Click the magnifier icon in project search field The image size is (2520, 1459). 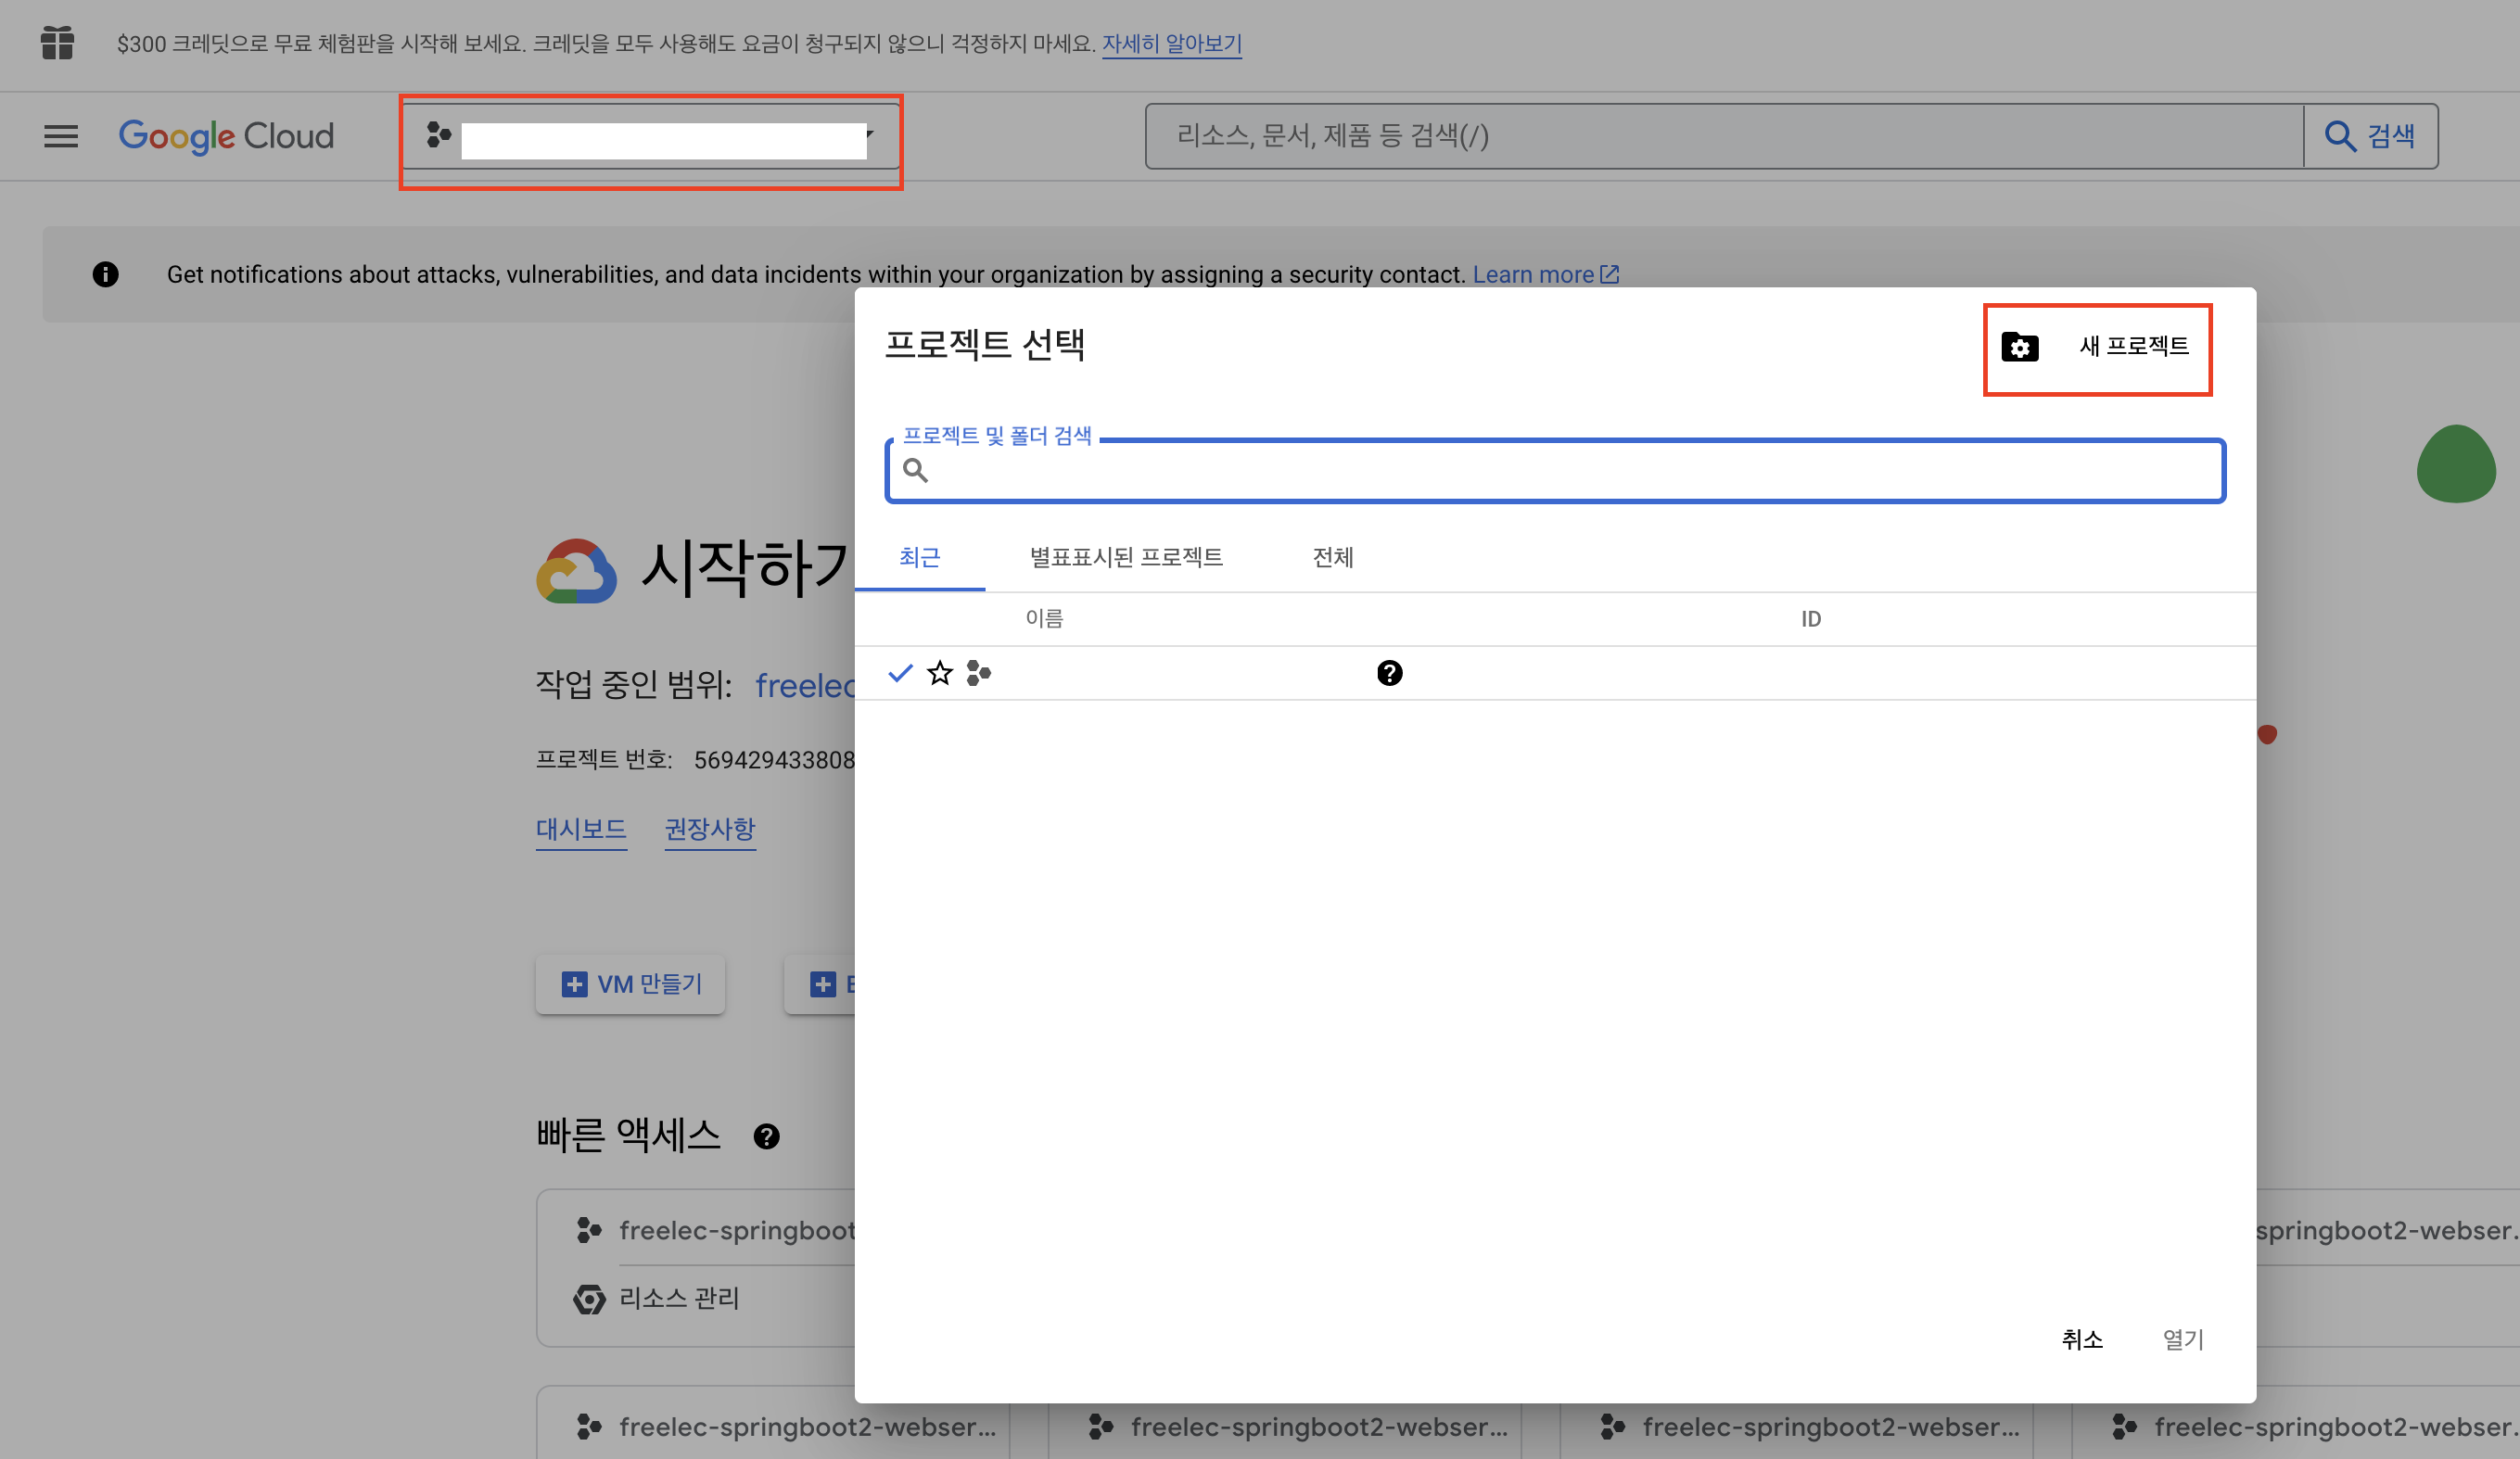click(915, 470)
